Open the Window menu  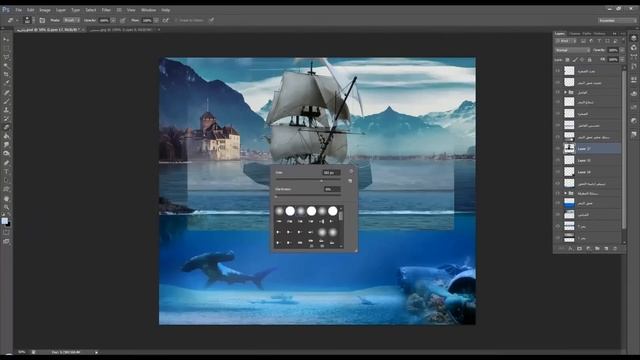pos(148,10)
